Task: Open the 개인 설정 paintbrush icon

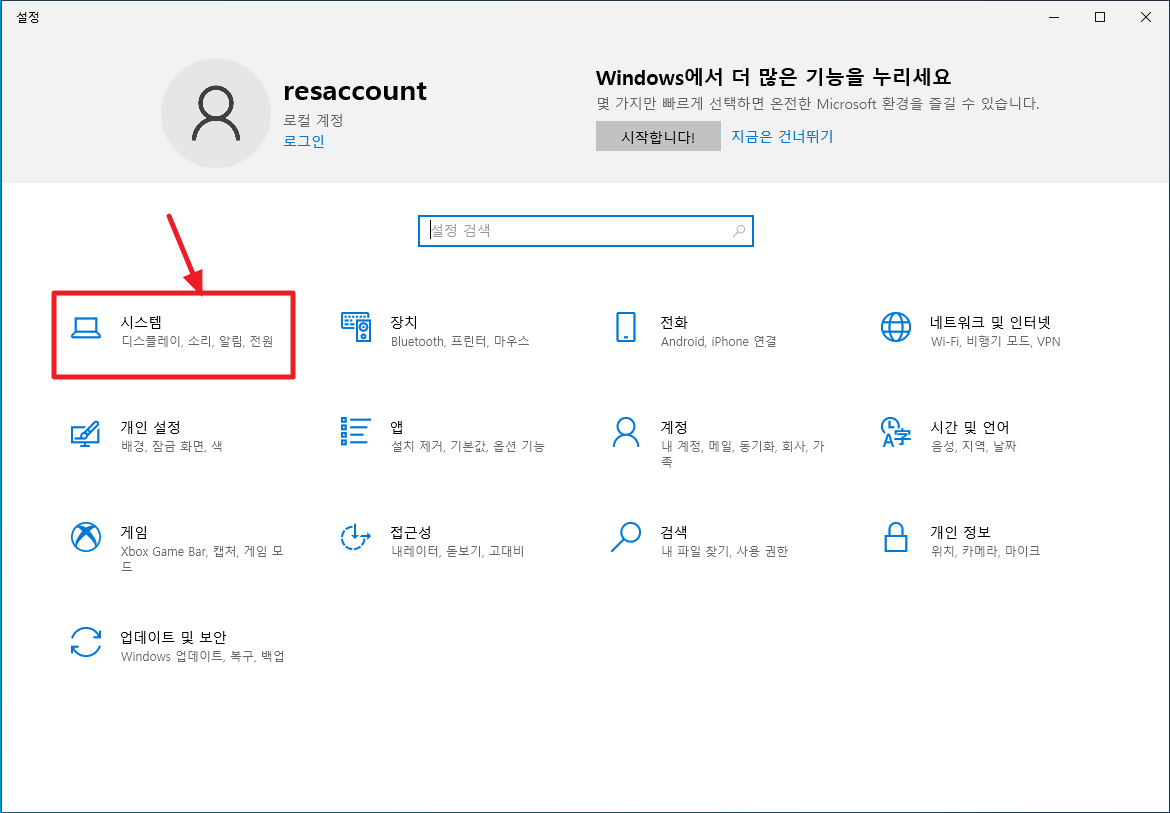Action: pos(86,433)
